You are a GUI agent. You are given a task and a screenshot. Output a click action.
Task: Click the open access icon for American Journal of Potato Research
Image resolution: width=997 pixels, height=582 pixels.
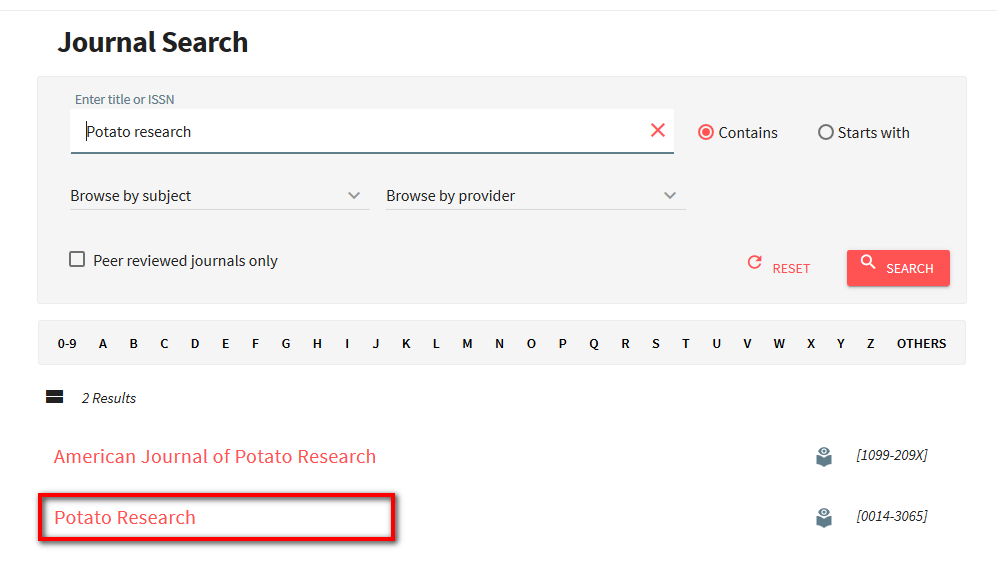(x=824, y=456)
